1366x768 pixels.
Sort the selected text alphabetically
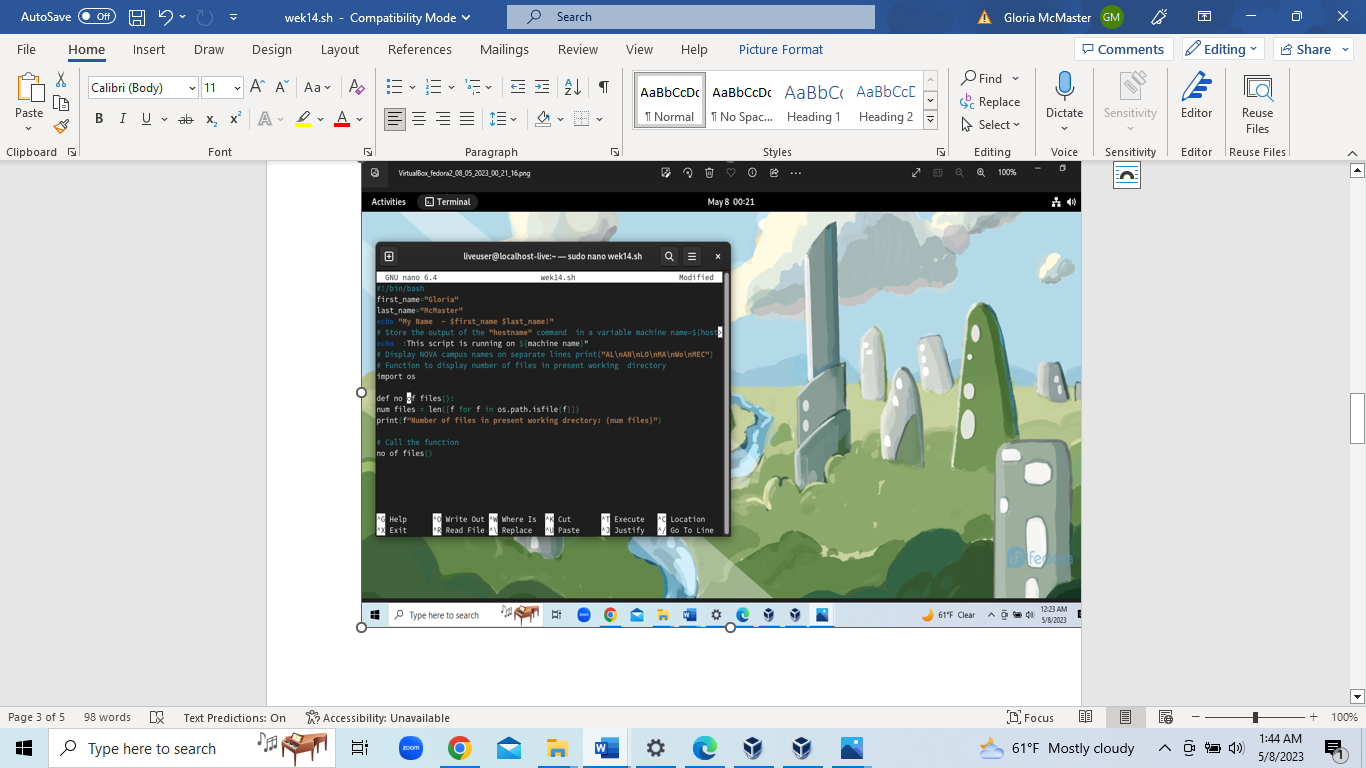[572, 87]
